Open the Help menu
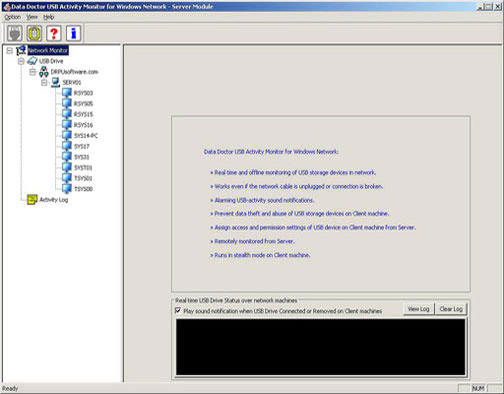This screenshot has height=394, width=504. pos(49,17)
